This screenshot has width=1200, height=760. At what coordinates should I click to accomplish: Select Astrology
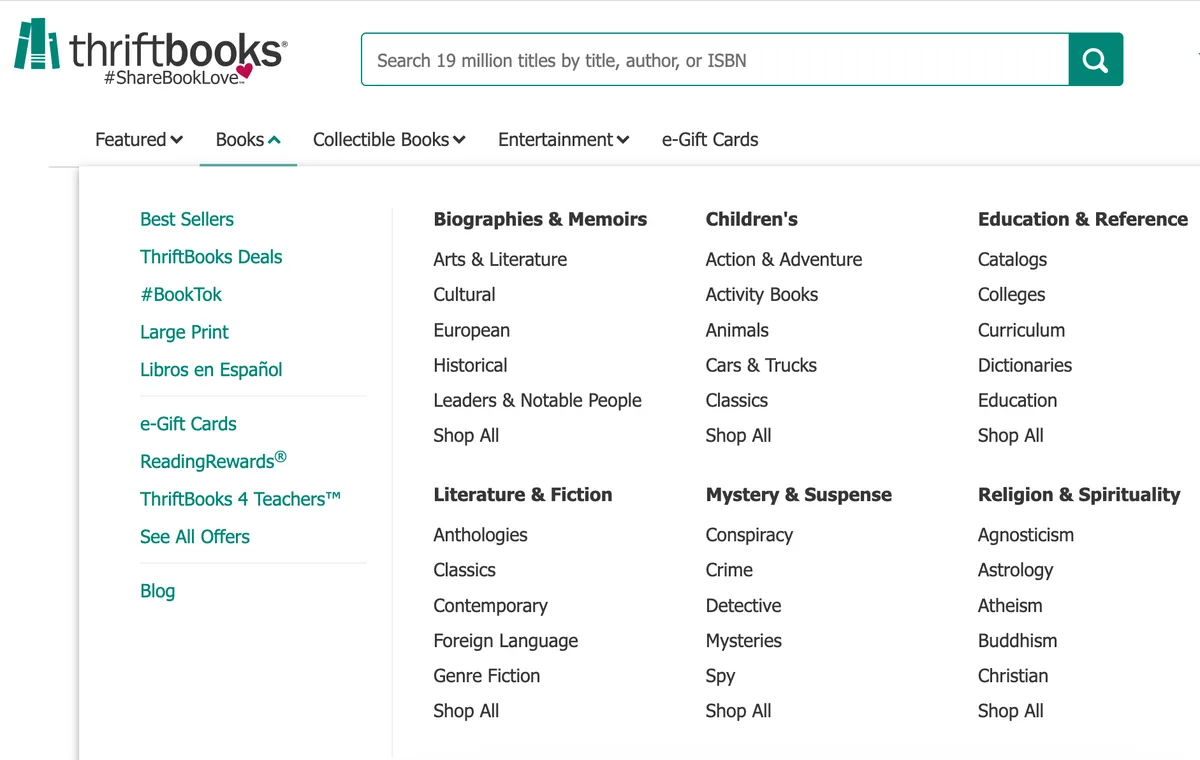pos(1015,570)
